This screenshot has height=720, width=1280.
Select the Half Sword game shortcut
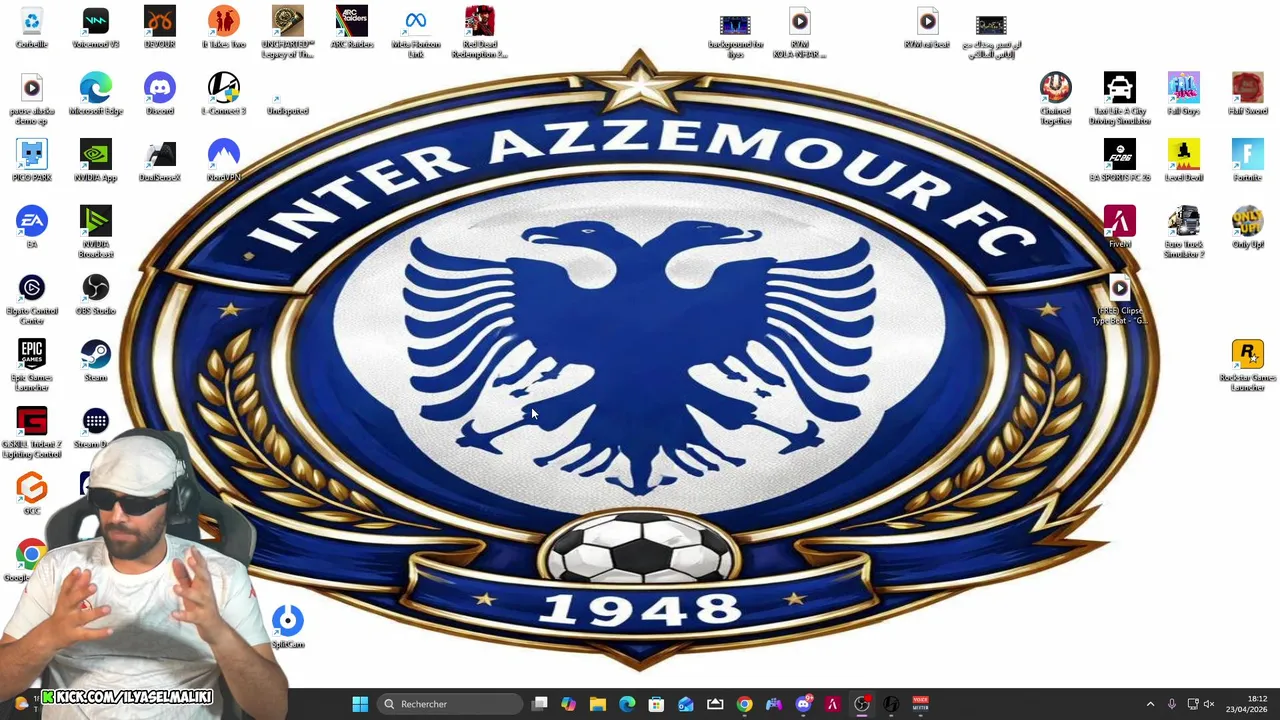point(1247,95)
